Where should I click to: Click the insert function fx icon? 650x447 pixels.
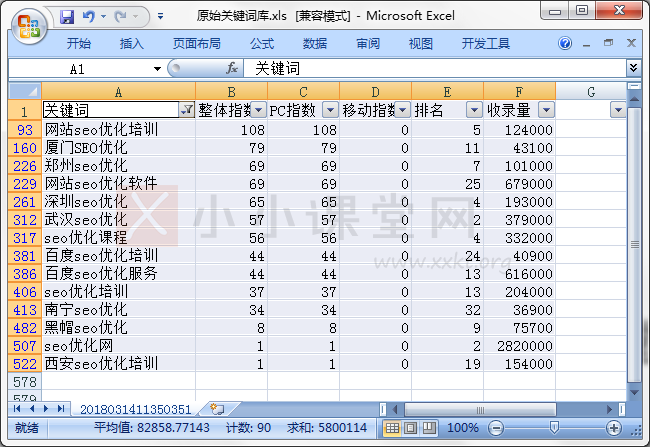click(232, 68)
